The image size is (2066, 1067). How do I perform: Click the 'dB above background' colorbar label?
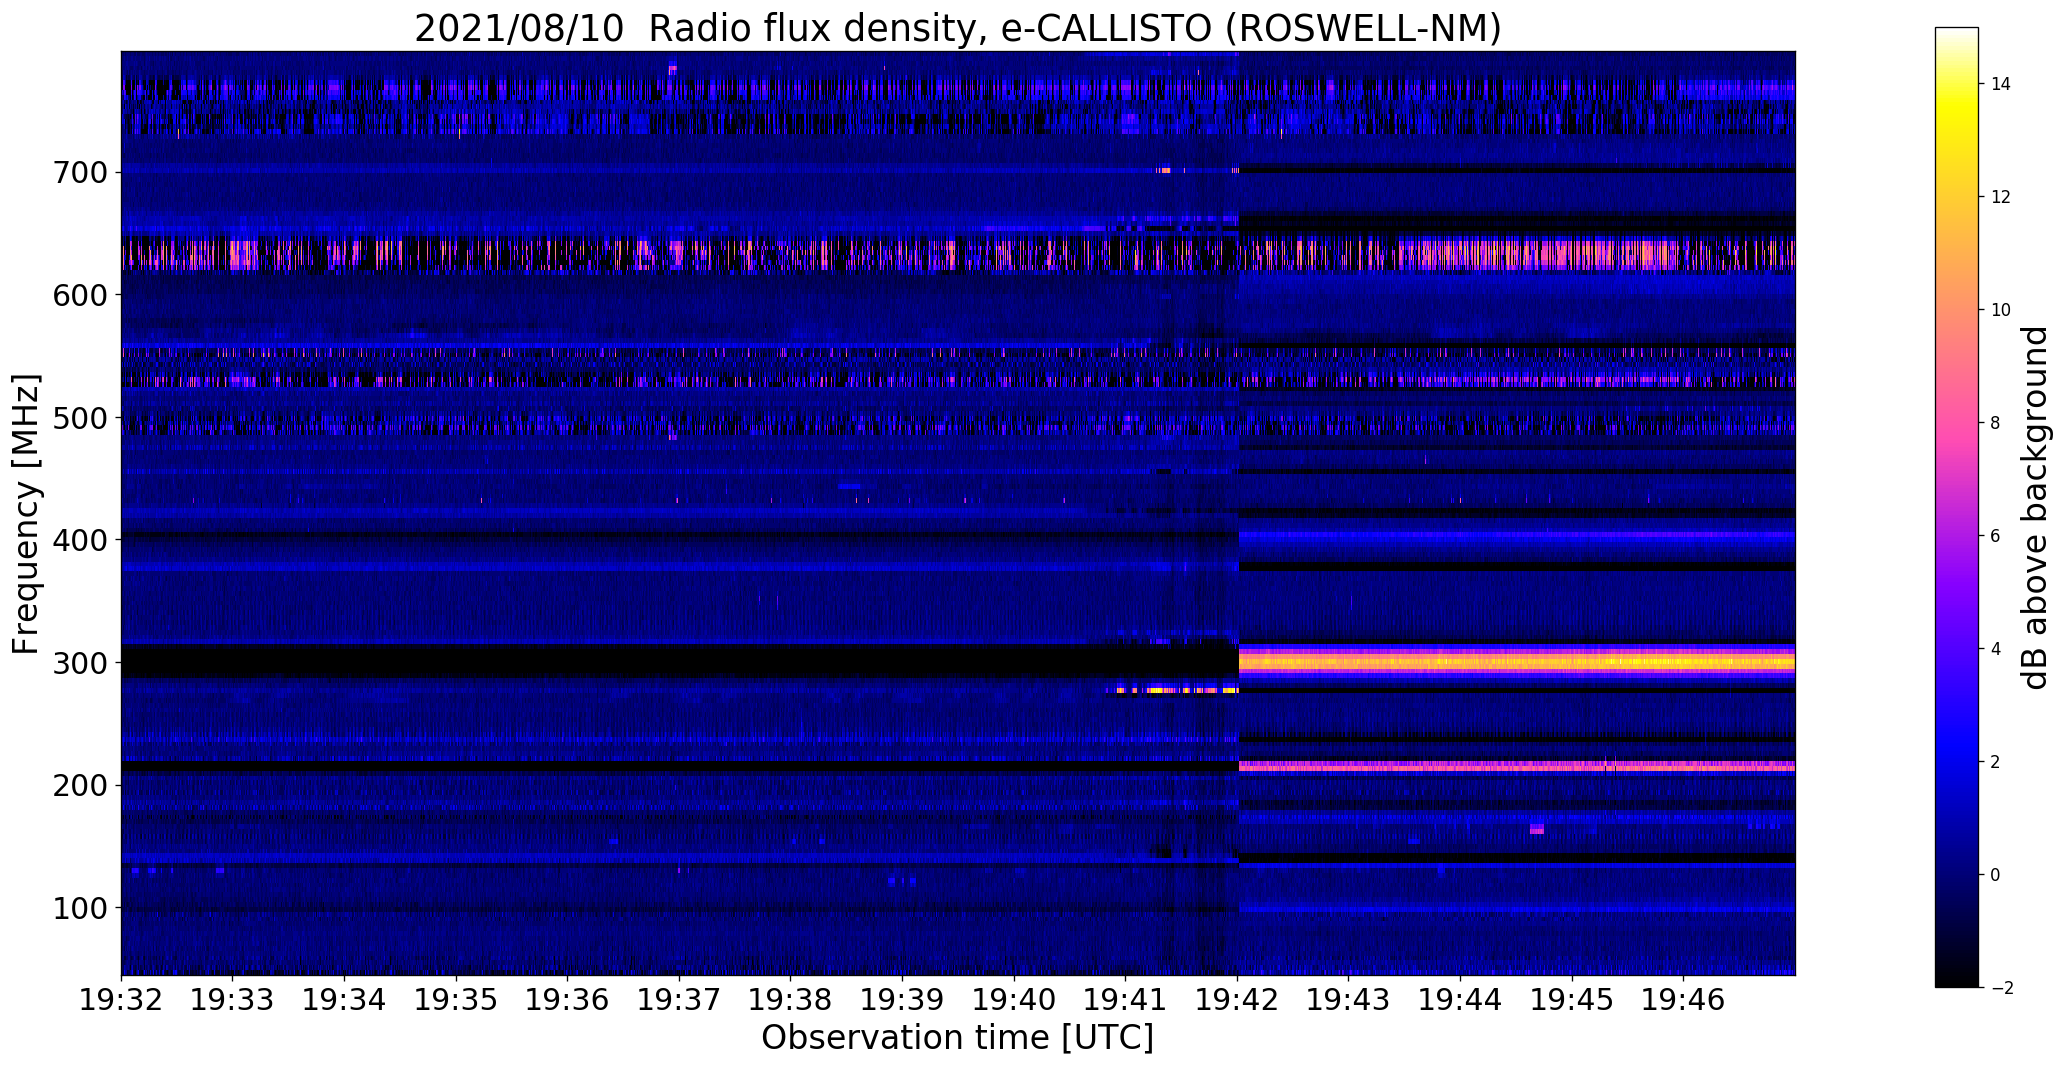pos(2035,508)
